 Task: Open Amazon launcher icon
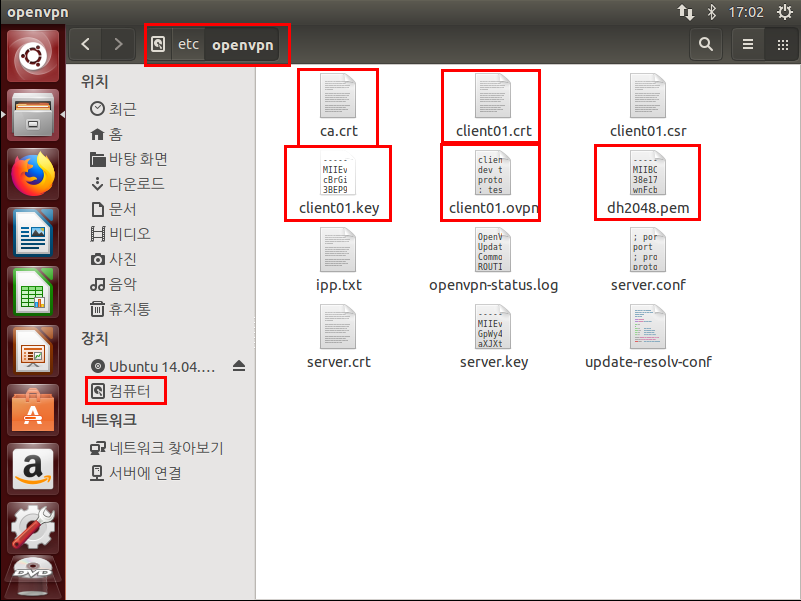[x=33, y=469]
